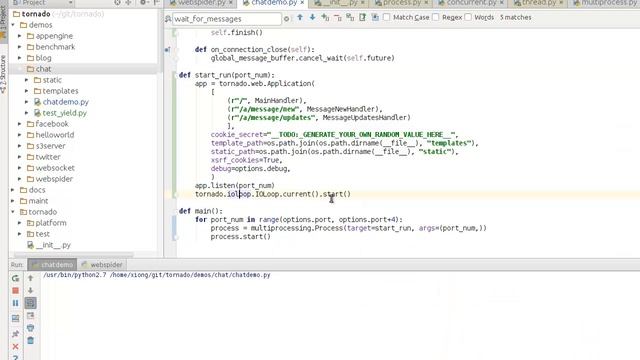Toggle Regex checkbox
The height and width of the screenshot is (360, 640).
coord(436,17)
